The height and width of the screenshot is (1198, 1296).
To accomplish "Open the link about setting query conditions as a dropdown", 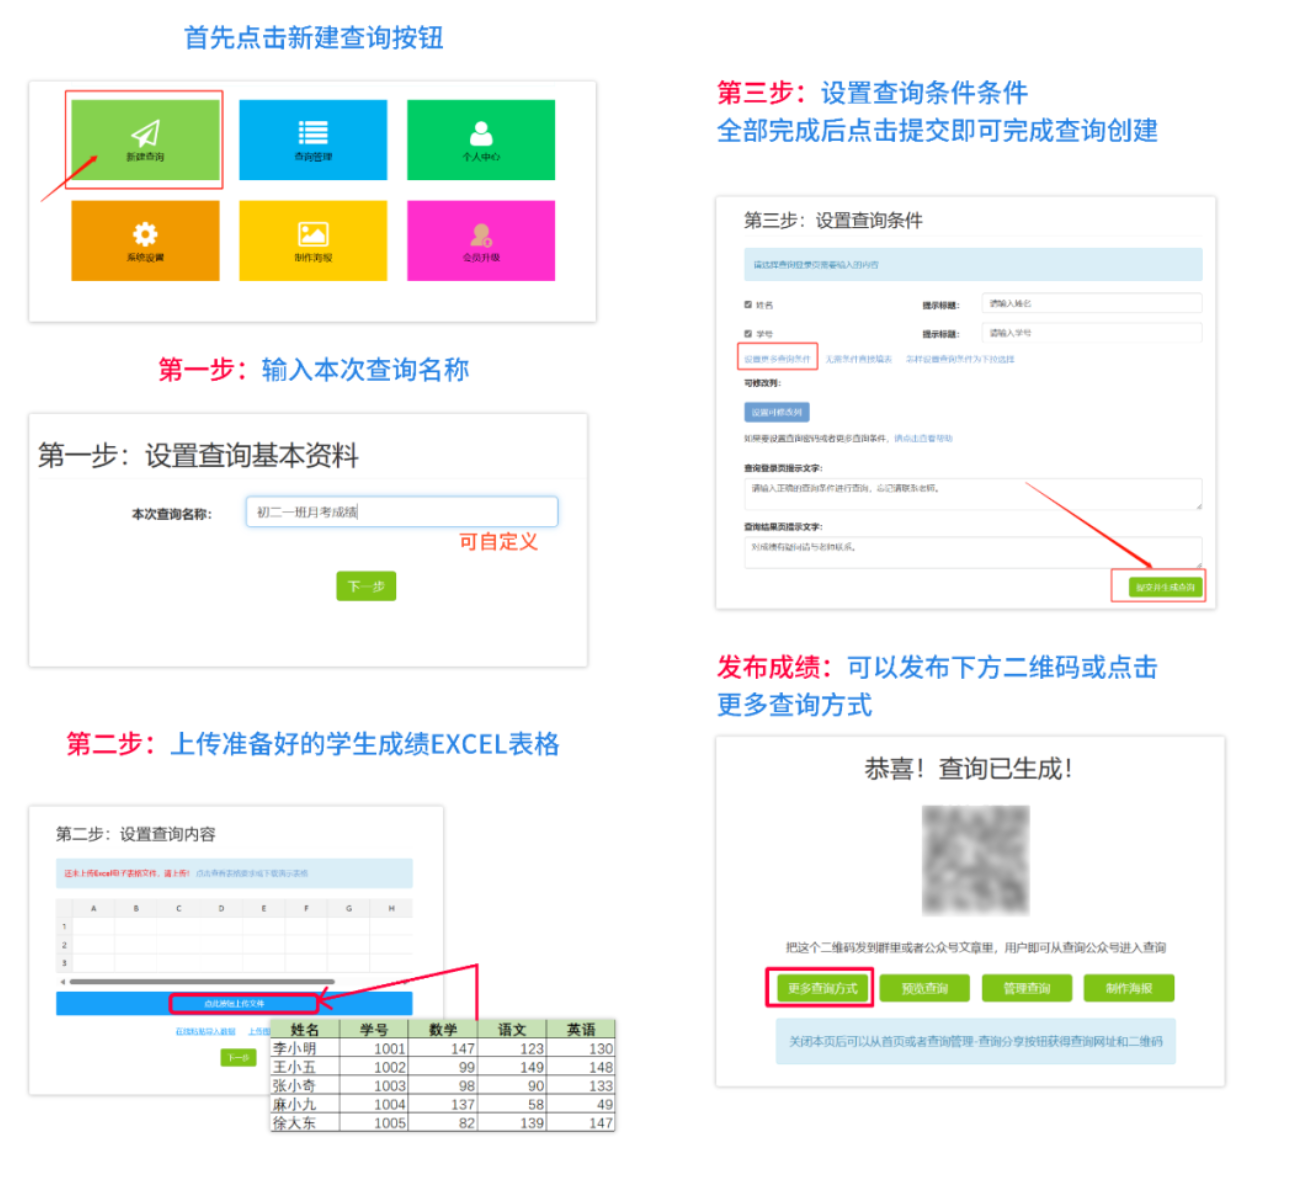I will click(x=960, y=358).
